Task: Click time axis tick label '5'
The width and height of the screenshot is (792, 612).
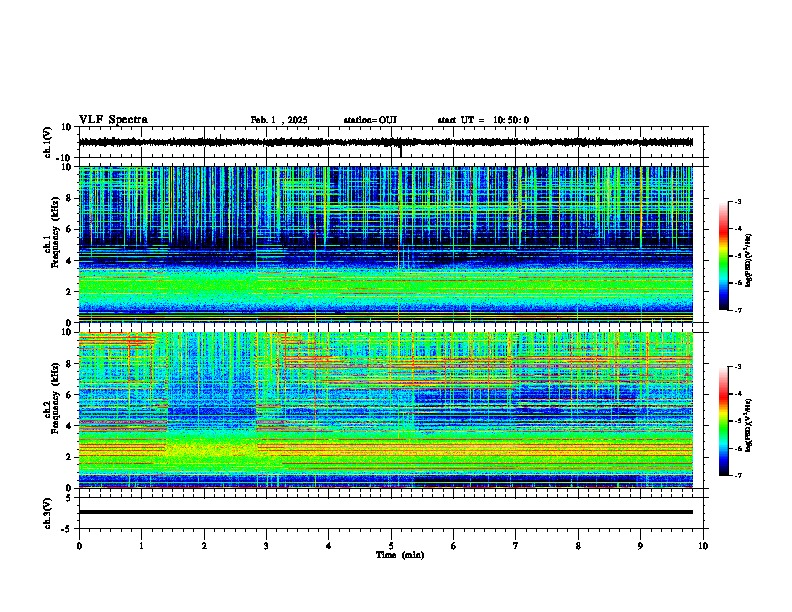Action: [391, 546]
